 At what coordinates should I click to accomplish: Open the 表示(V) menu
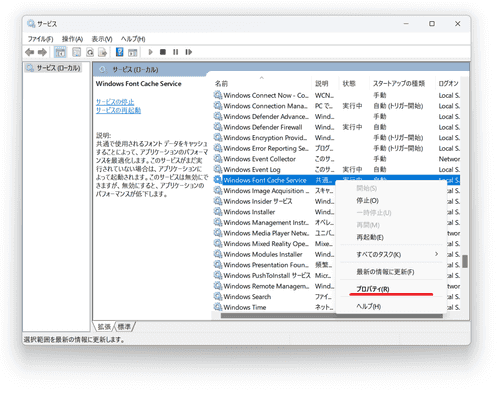point(102,39)
